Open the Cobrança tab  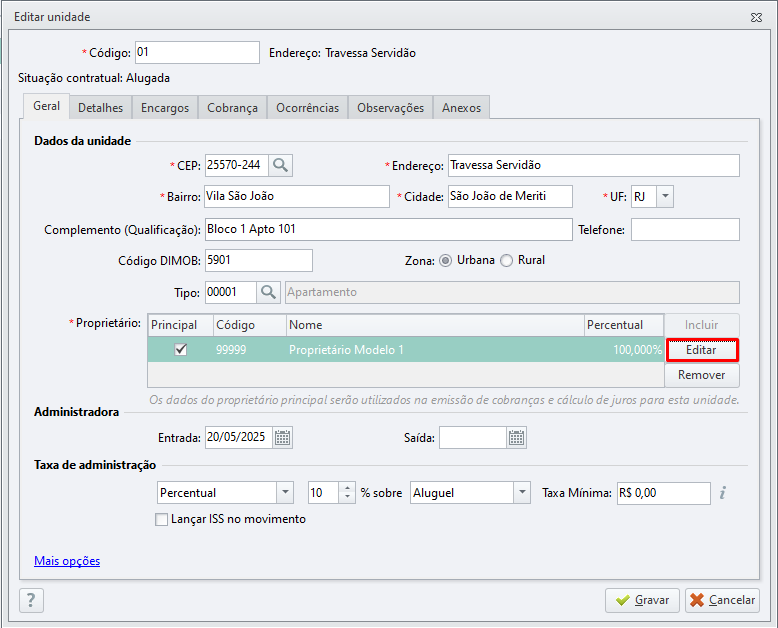point(232,108)
